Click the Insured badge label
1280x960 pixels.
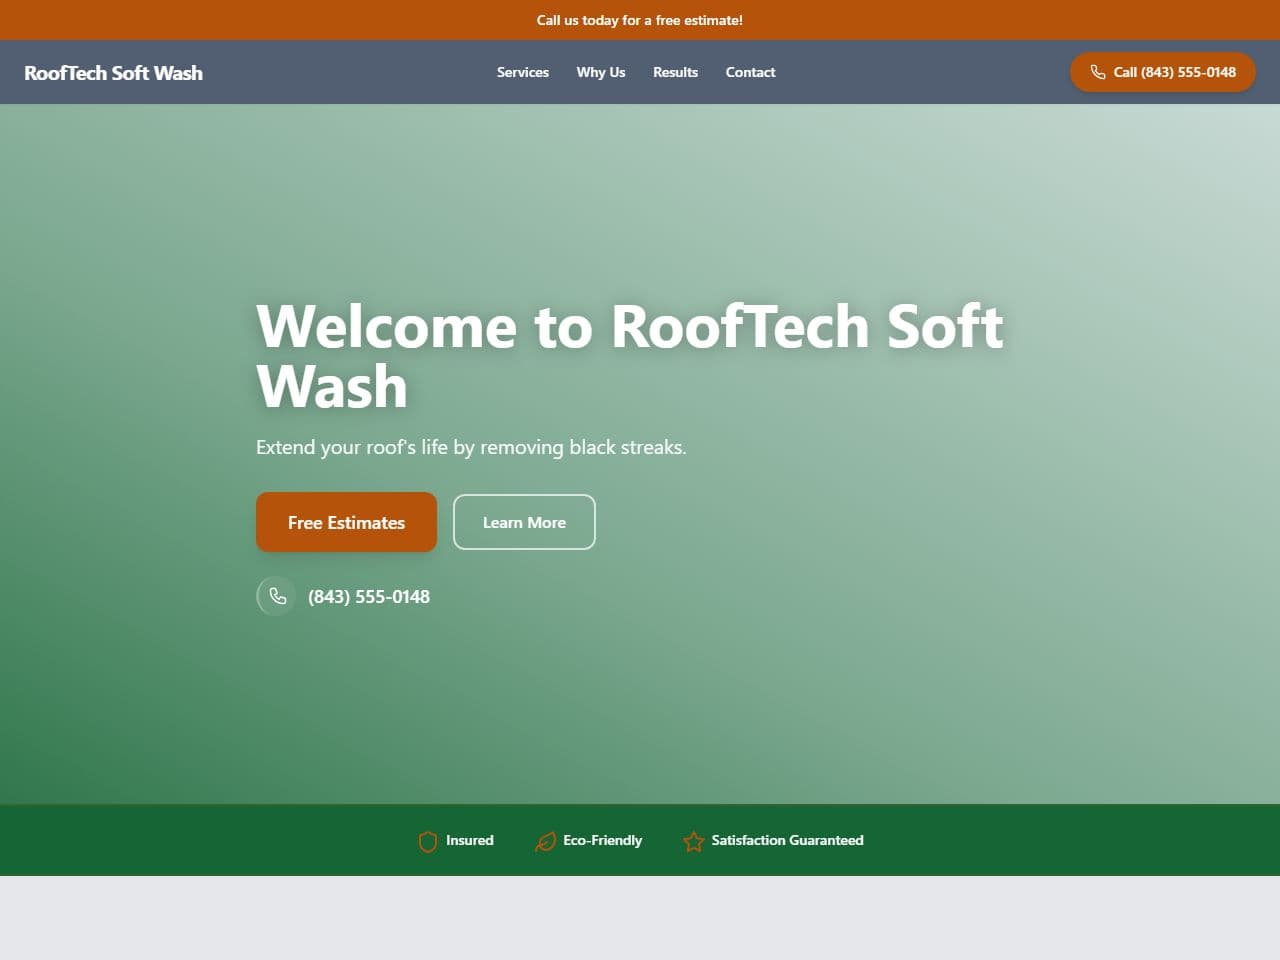coord(470,841)
